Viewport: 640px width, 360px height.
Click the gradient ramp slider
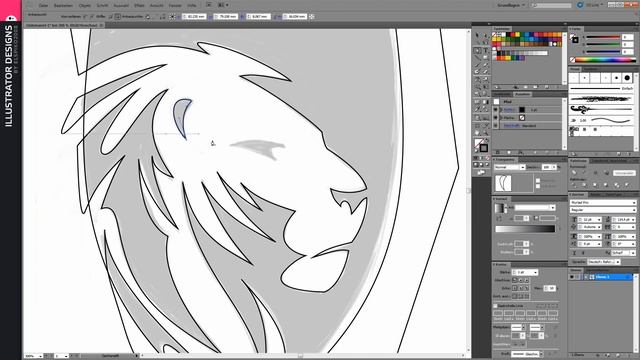pos(525,229)
